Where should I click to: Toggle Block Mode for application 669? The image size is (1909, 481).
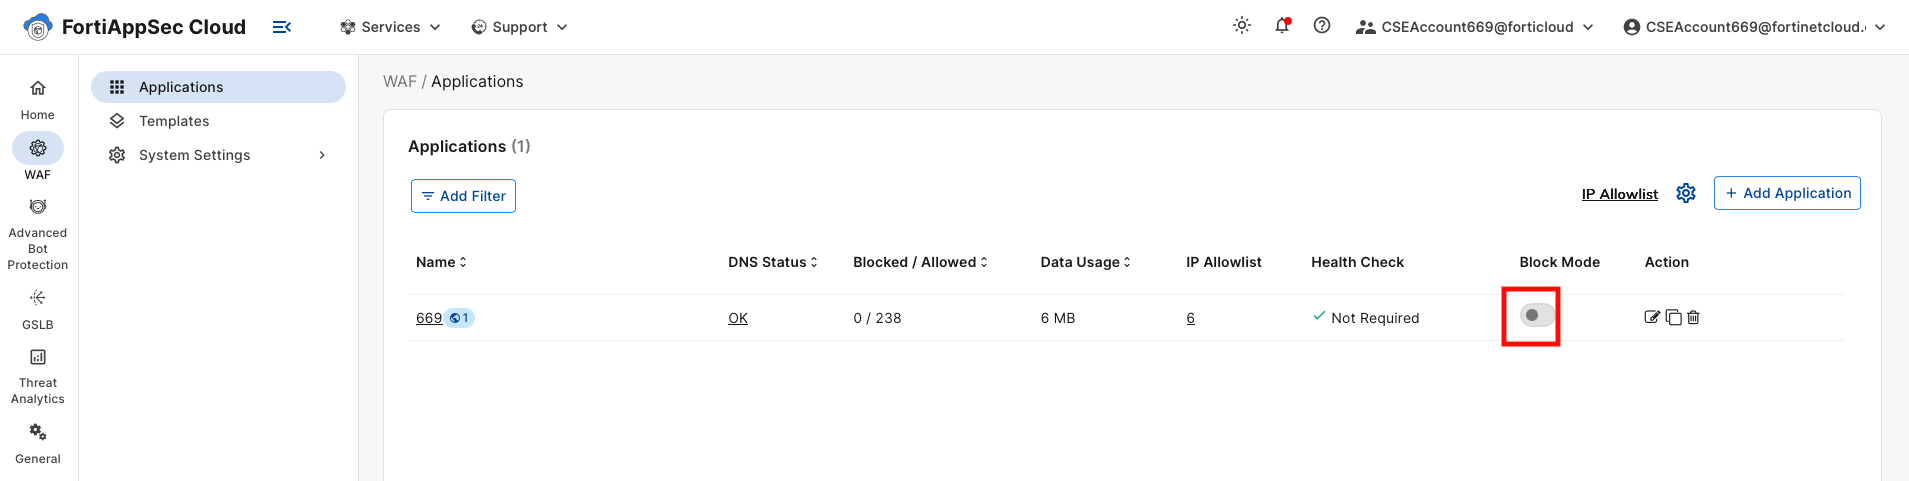click(x=1537, y=315)
